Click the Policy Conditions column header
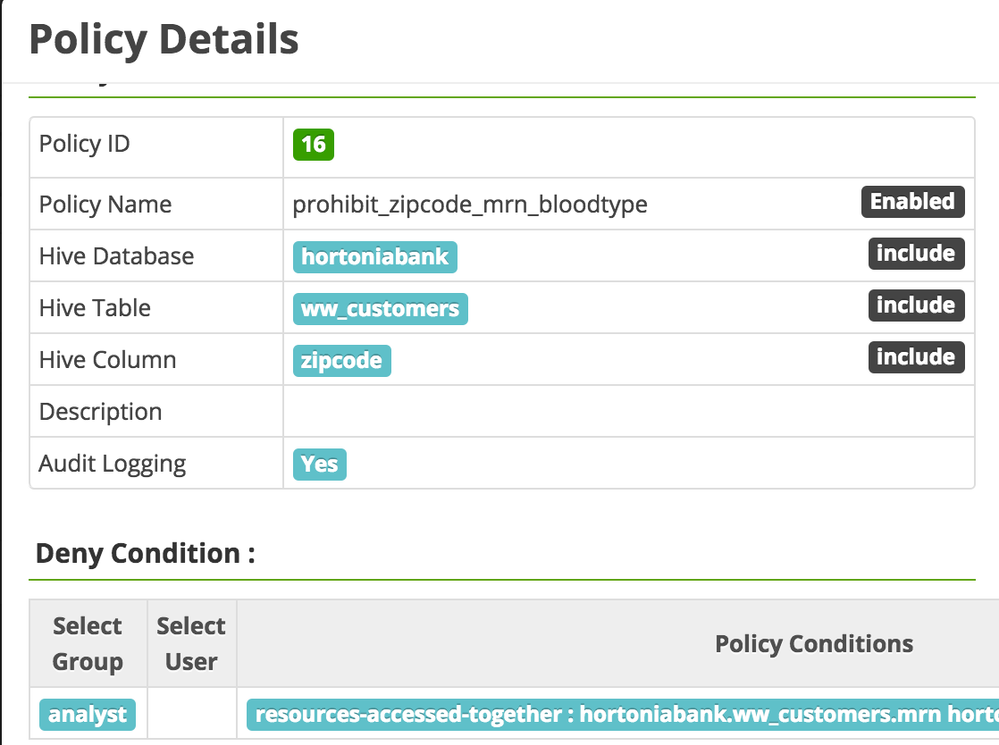 pos(813,644)
